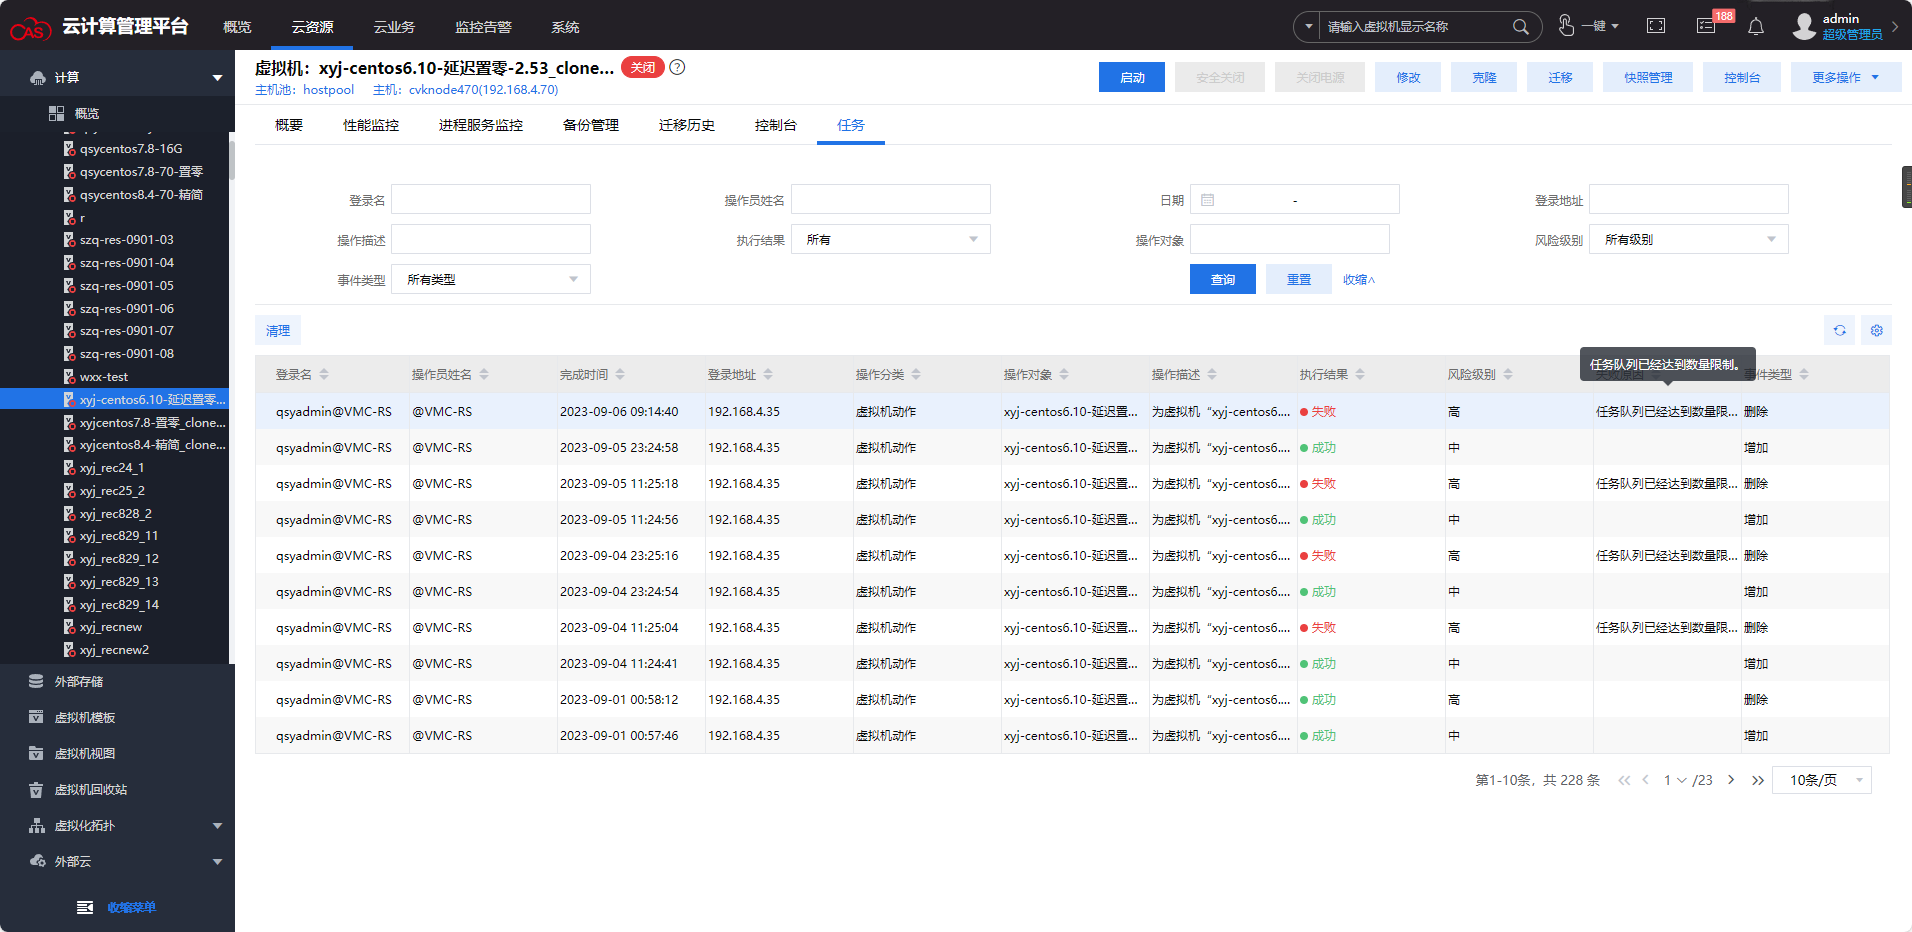Go to last page of results

[x=1757, y=780]
